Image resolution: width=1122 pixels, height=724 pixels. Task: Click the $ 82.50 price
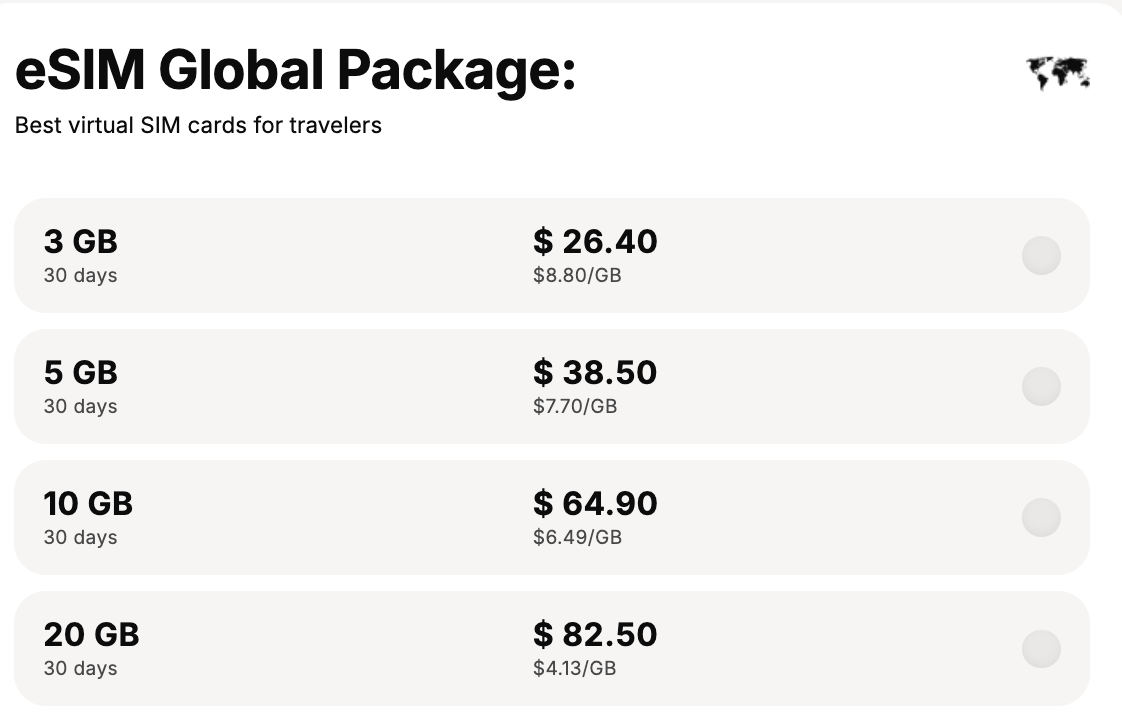[595, 635]
